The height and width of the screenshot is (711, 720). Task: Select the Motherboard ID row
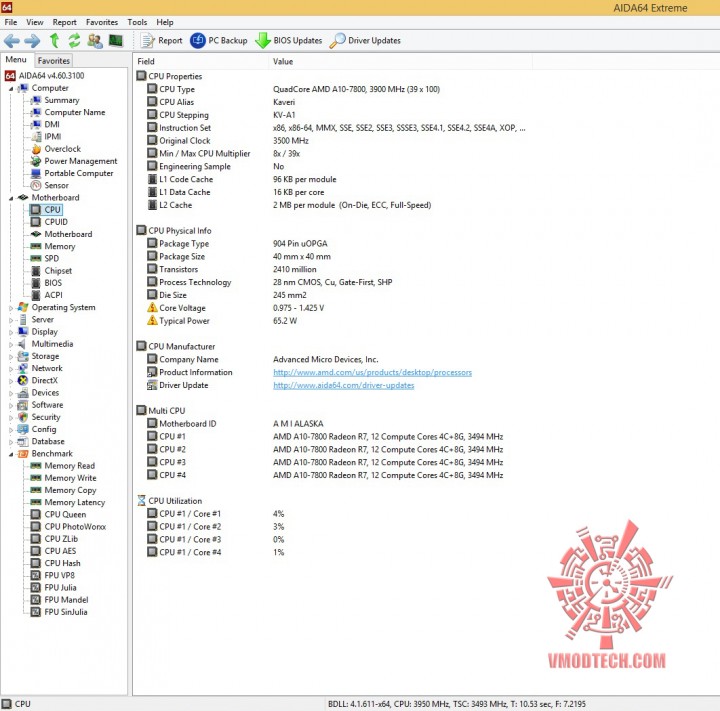pos(236,423)
